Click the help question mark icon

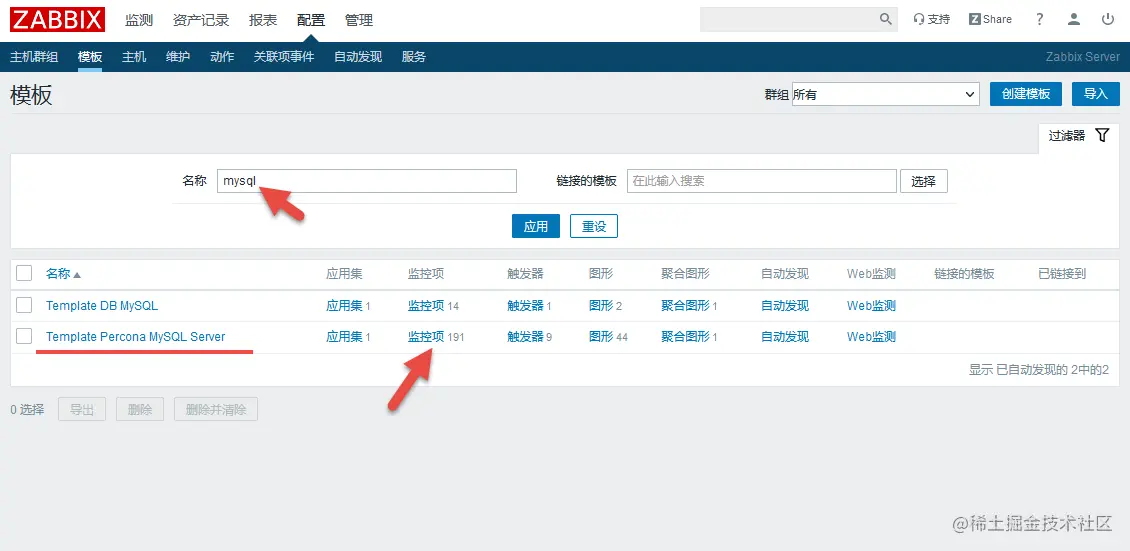[x=1039, y=19]
